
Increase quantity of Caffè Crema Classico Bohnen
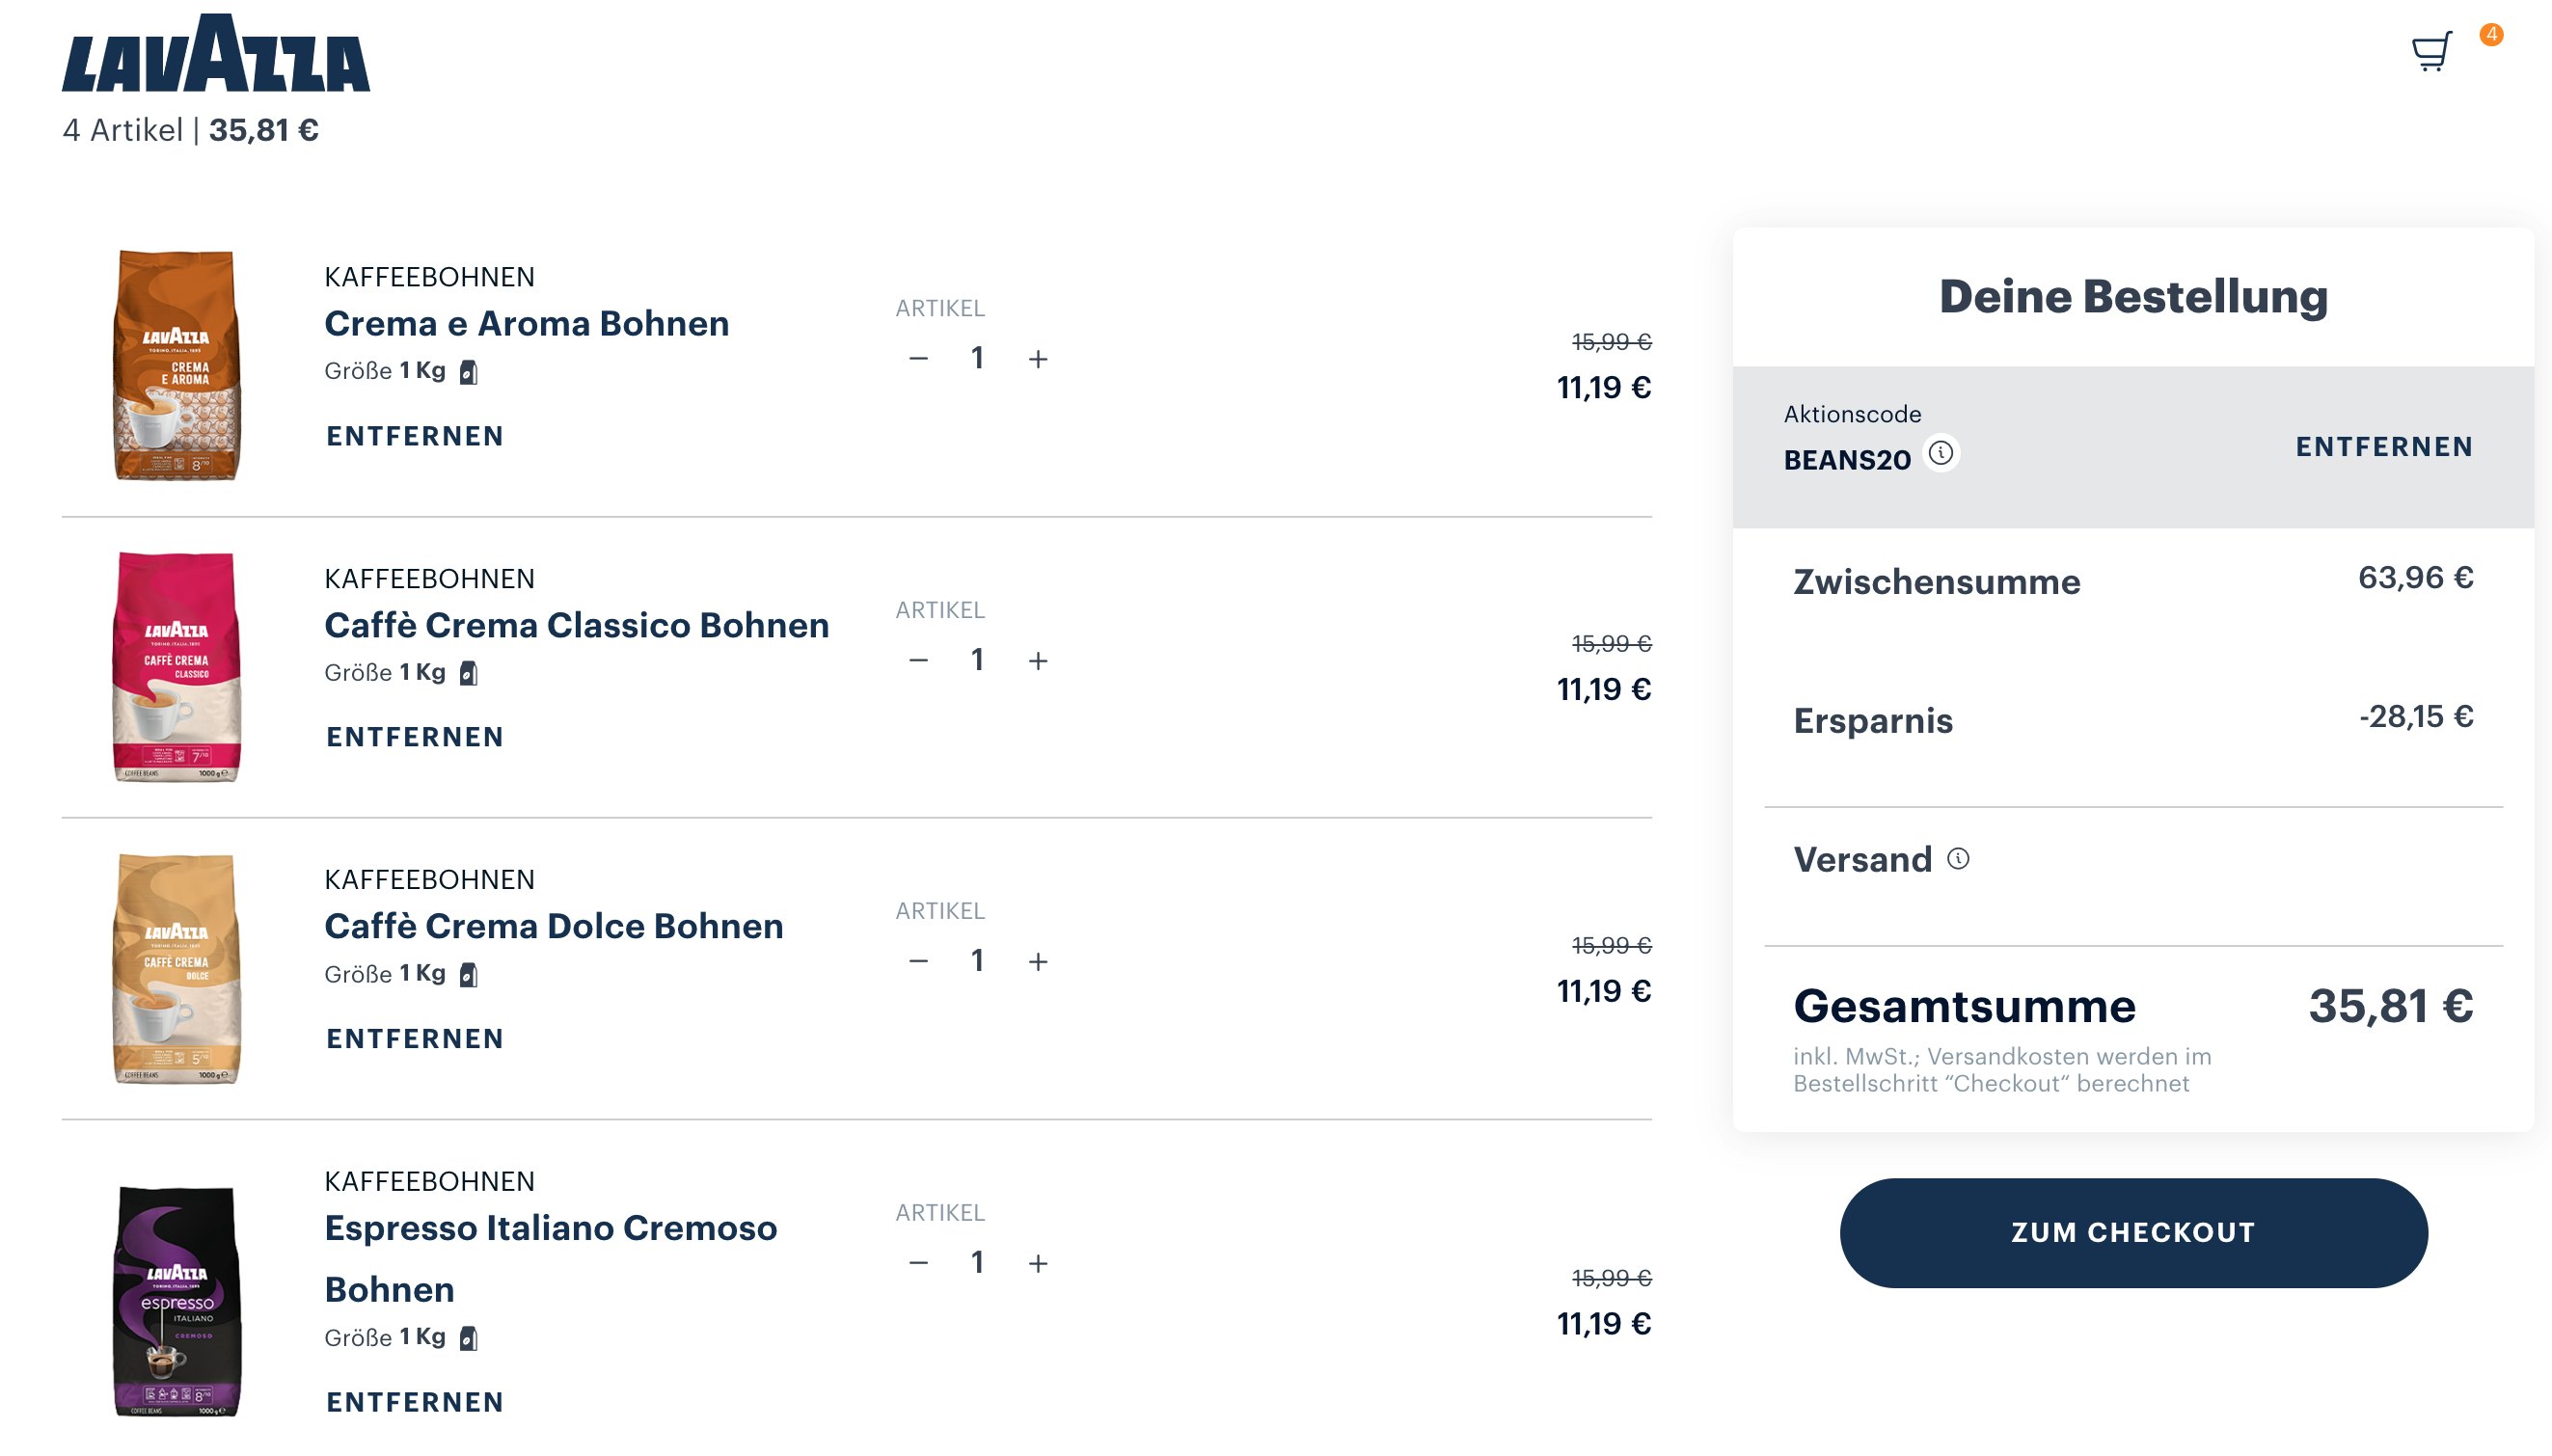click(x=1038, y=661)
